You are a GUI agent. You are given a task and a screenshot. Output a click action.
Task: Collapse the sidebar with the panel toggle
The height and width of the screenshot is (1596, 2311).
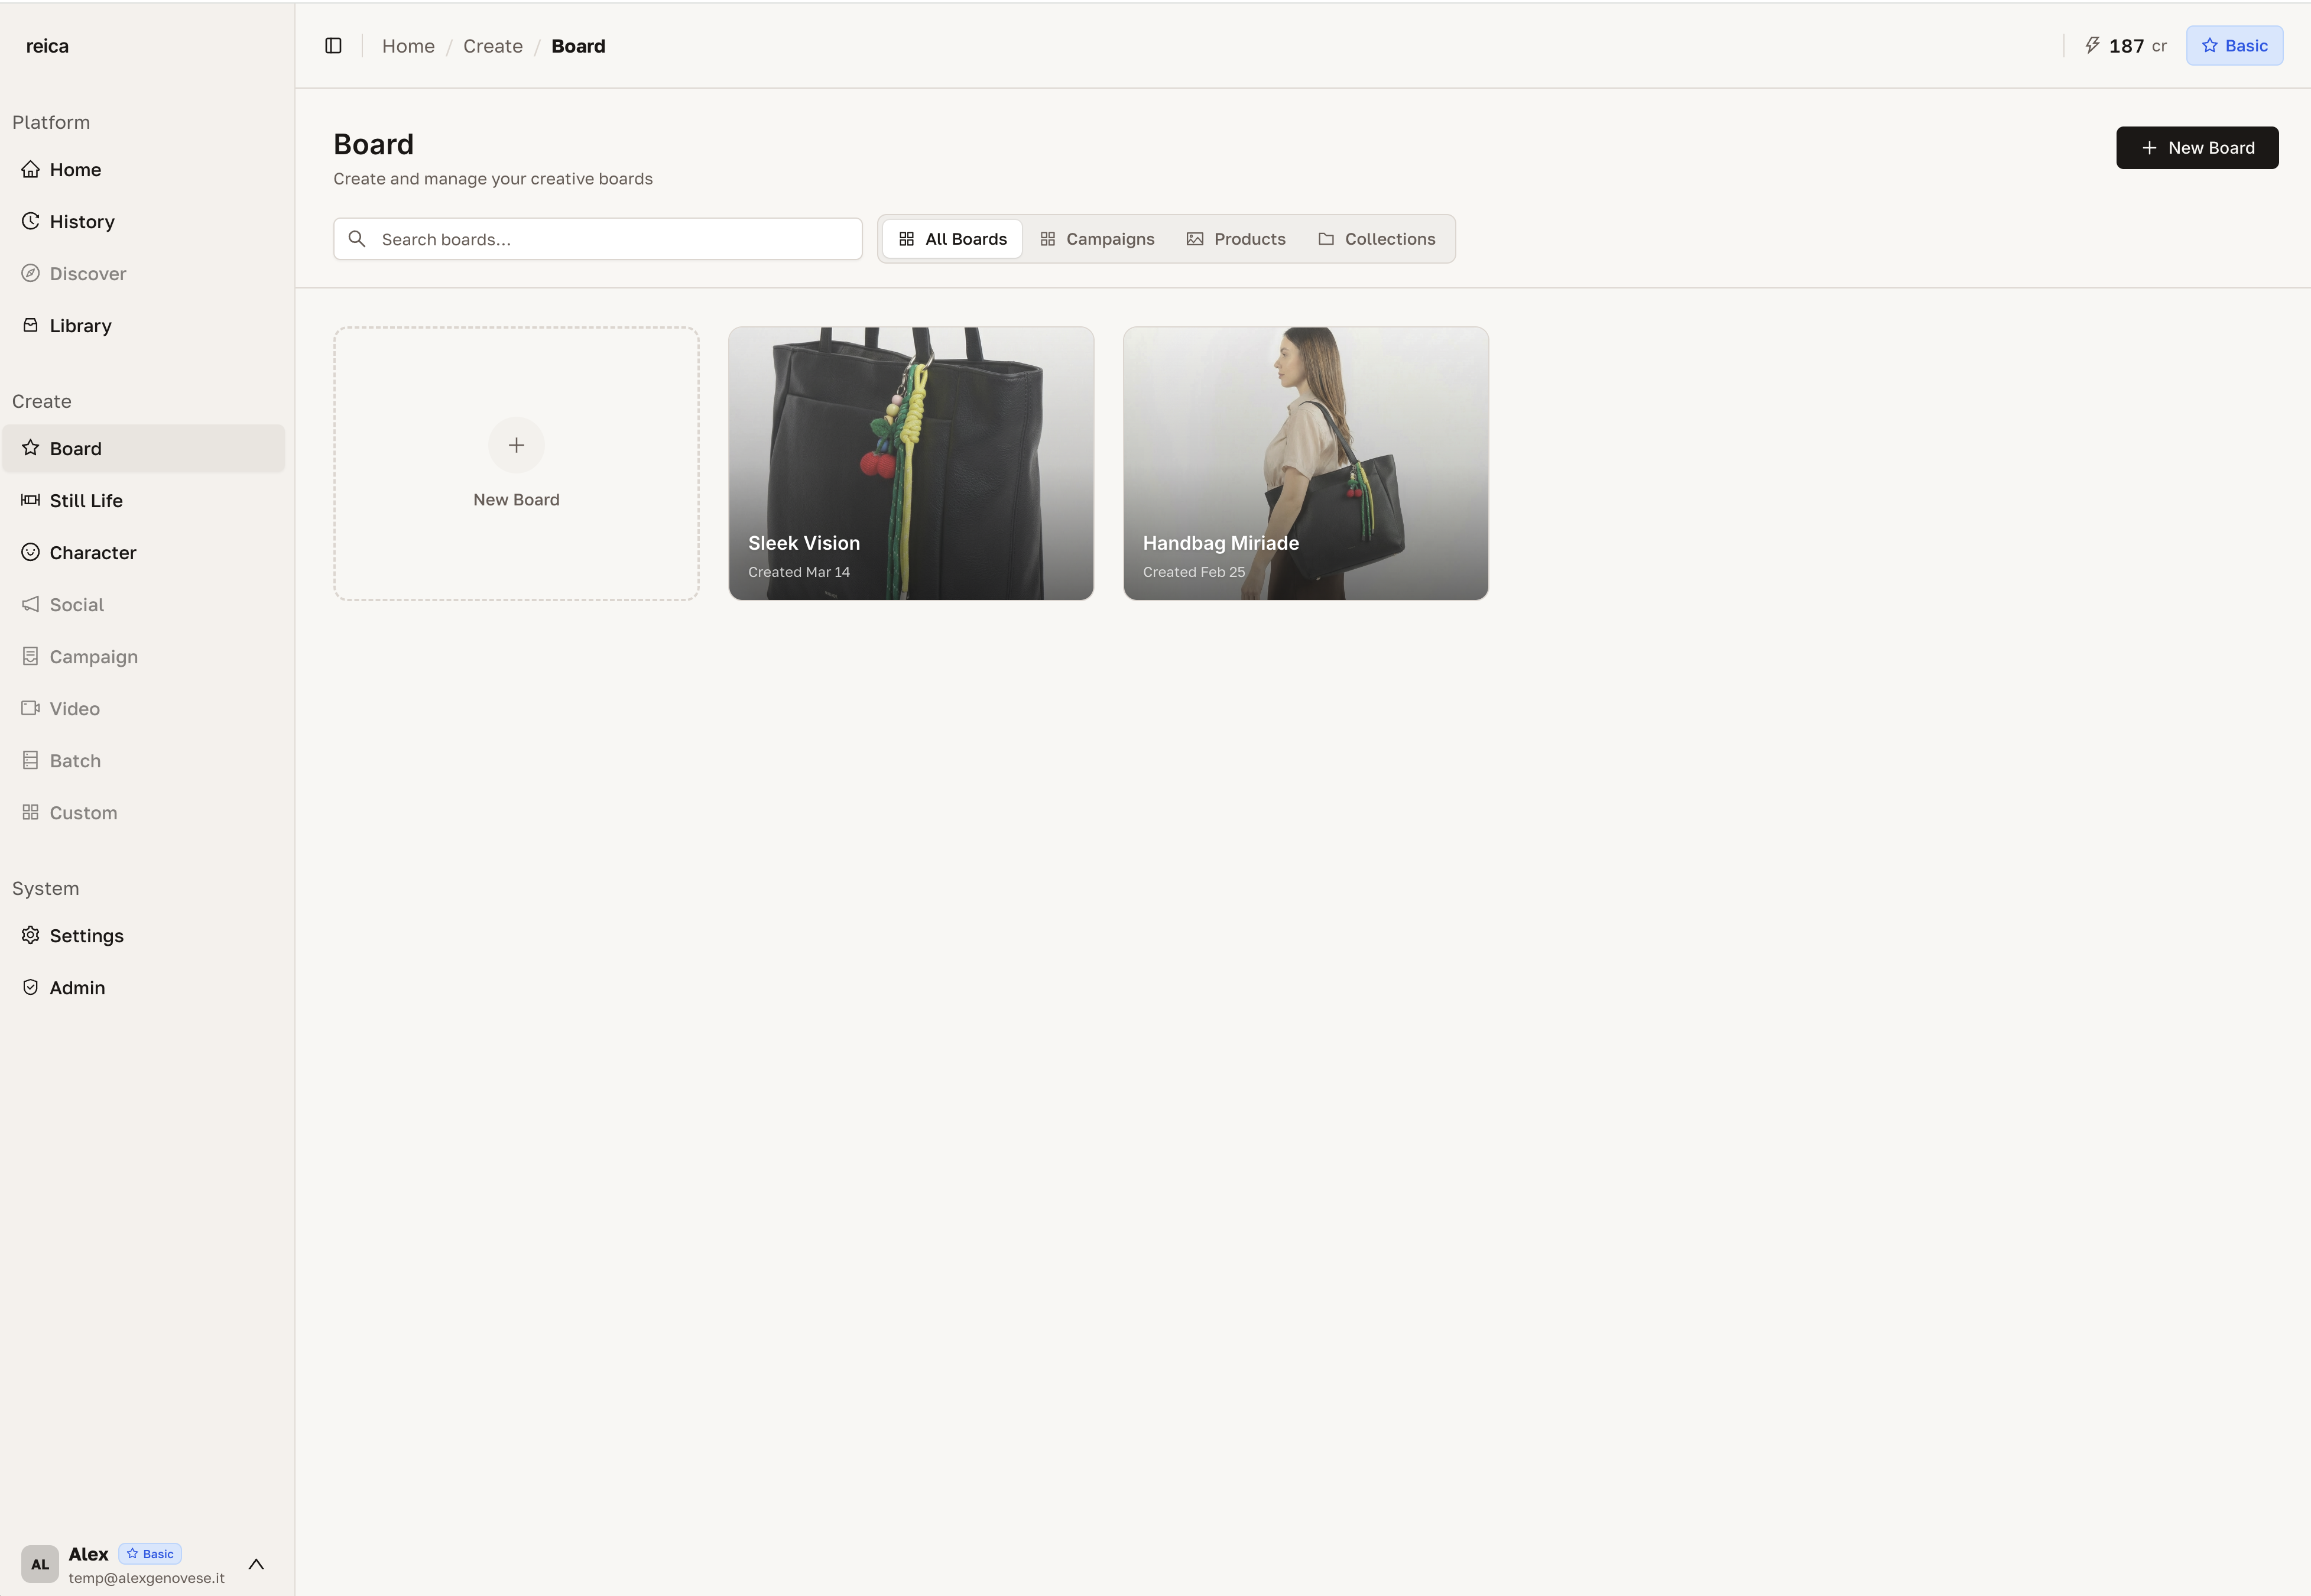333,45
